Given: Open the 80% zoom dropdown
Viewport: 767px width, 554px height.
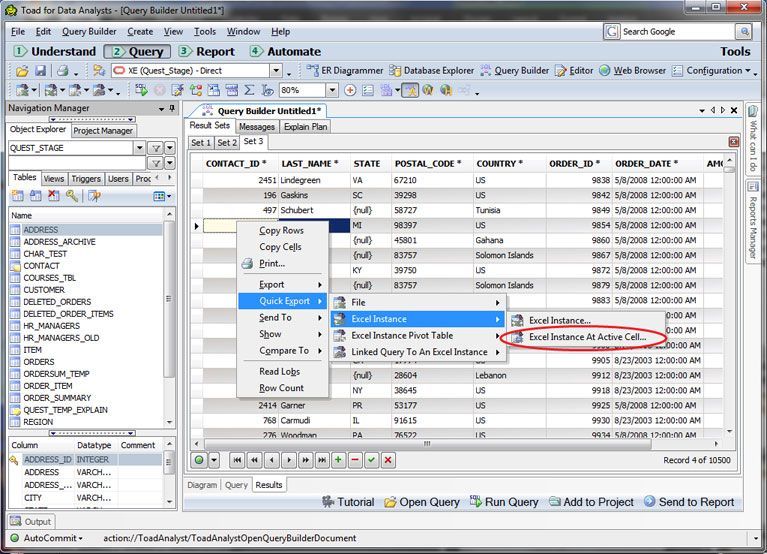Looking at the screenshot, I should (332, 90).
